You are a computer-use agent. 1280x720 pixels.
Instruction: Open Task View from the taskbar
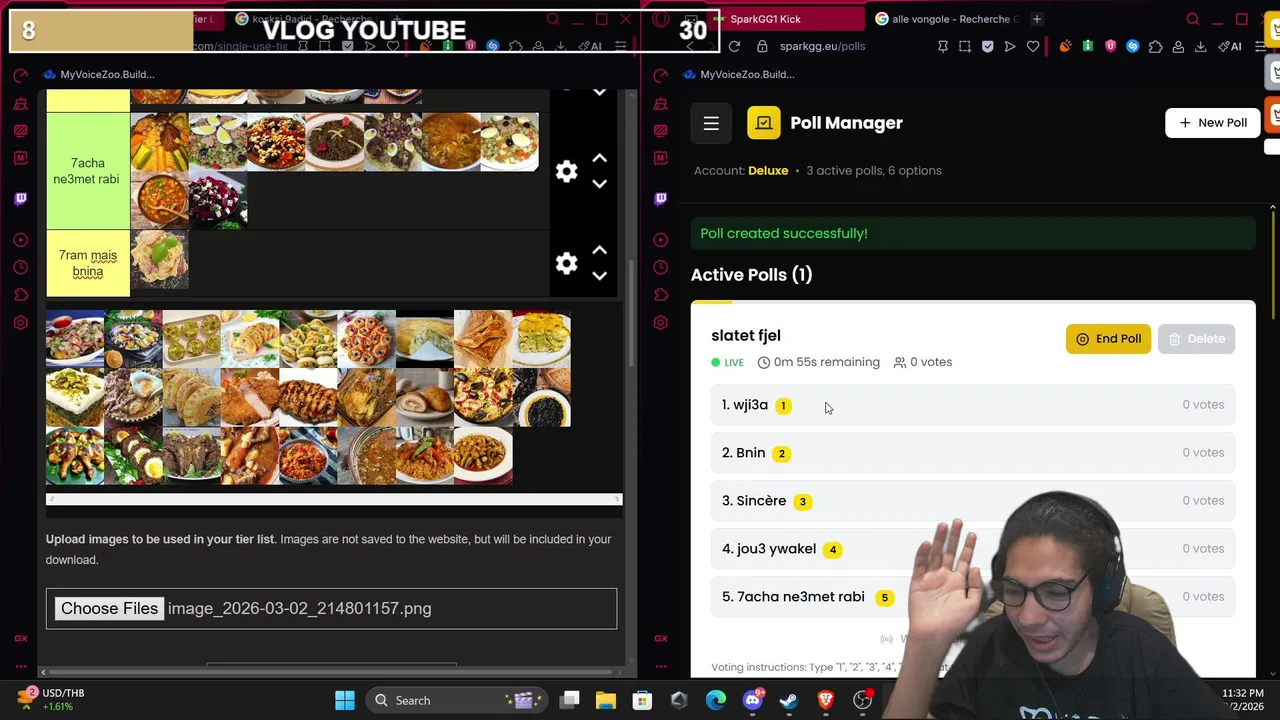coord(570,700)
